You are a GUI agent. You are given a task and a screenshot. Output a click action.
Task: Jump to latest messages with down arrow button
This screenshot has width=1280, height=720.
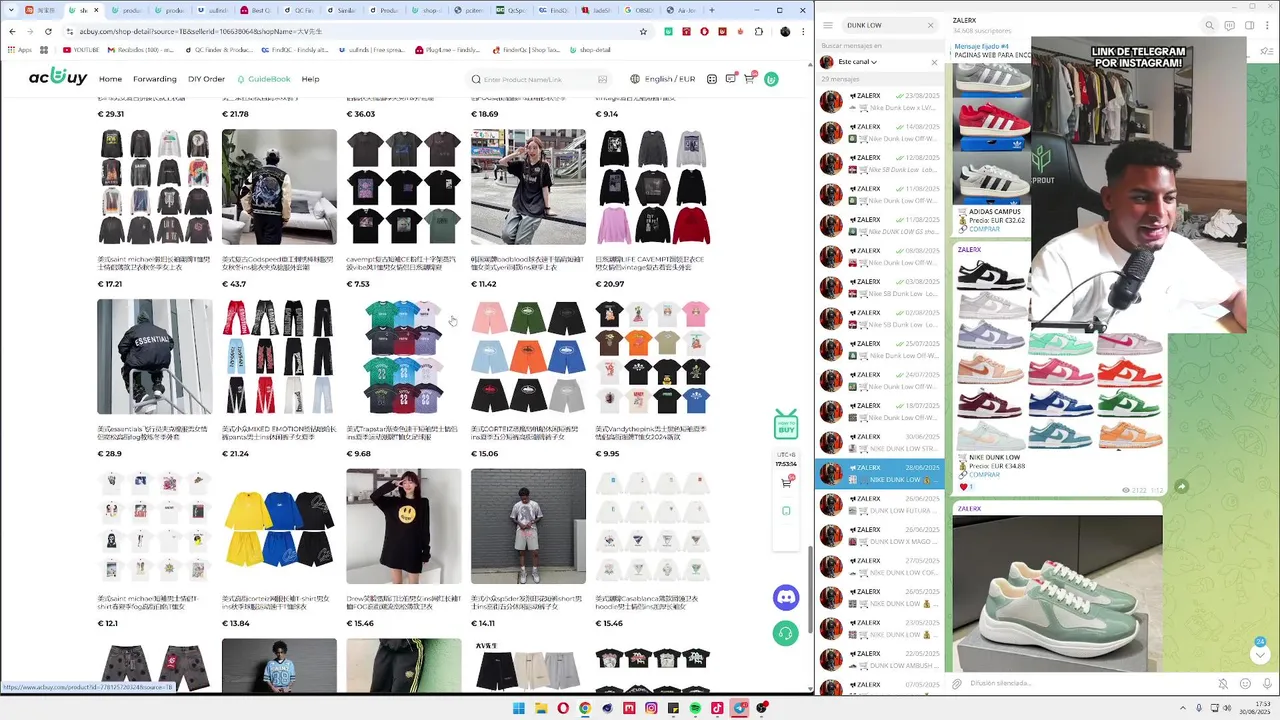(x=1260, y=654)
